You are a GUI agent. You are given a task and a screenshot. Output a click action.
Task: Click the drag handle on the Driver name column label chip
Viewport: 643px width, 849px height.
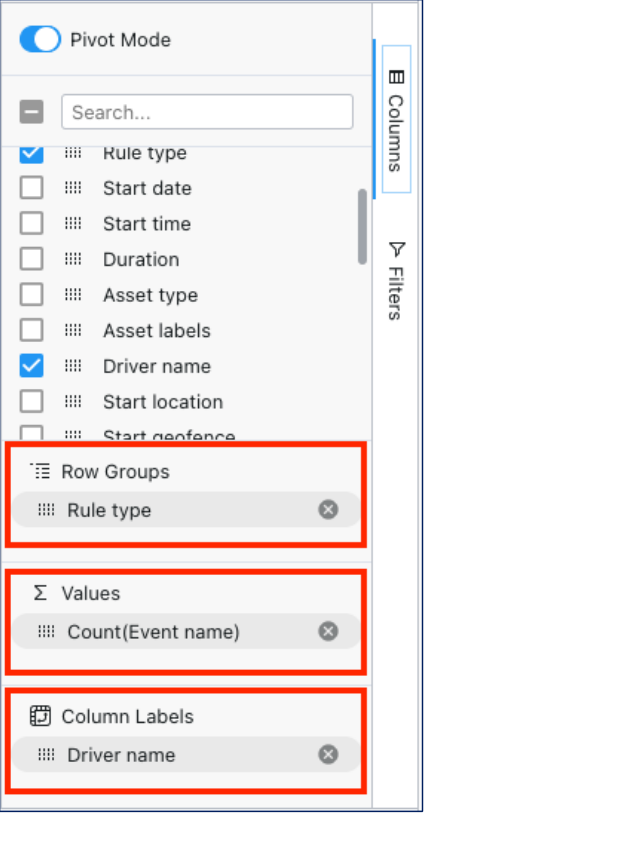point(46,755)
